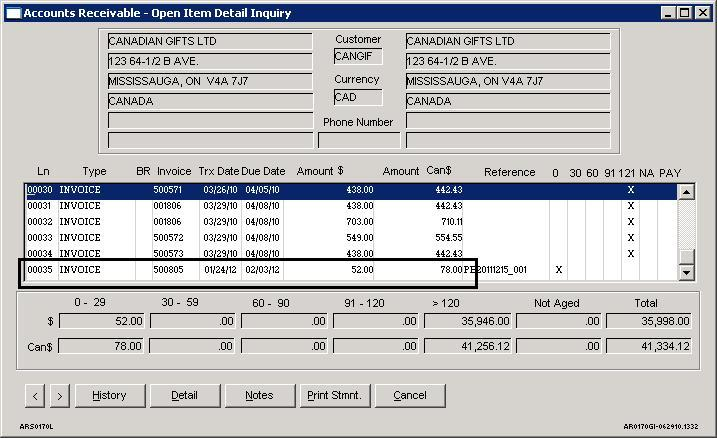Select line 00032 invoice row
The height and width of the screenshot is (438, 717).
[x=351, y=222]
